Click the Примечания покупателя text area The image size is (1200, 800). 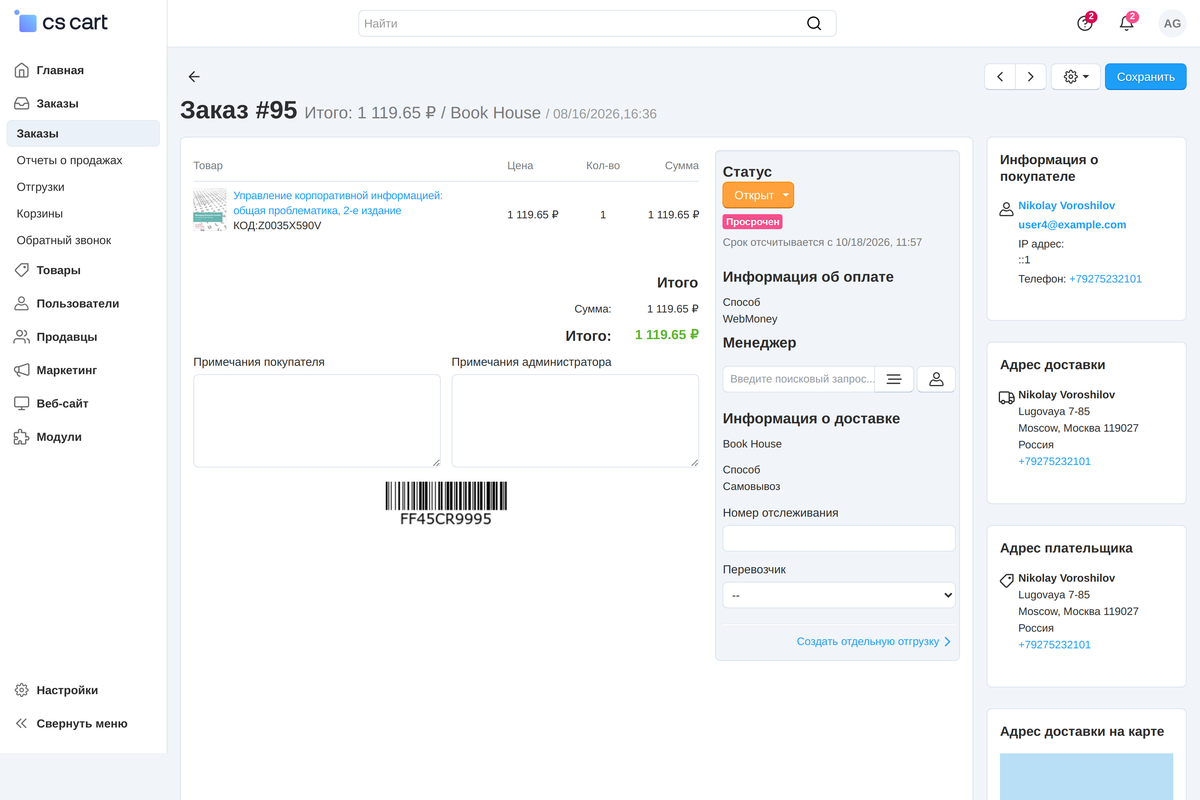click(317, 421)
